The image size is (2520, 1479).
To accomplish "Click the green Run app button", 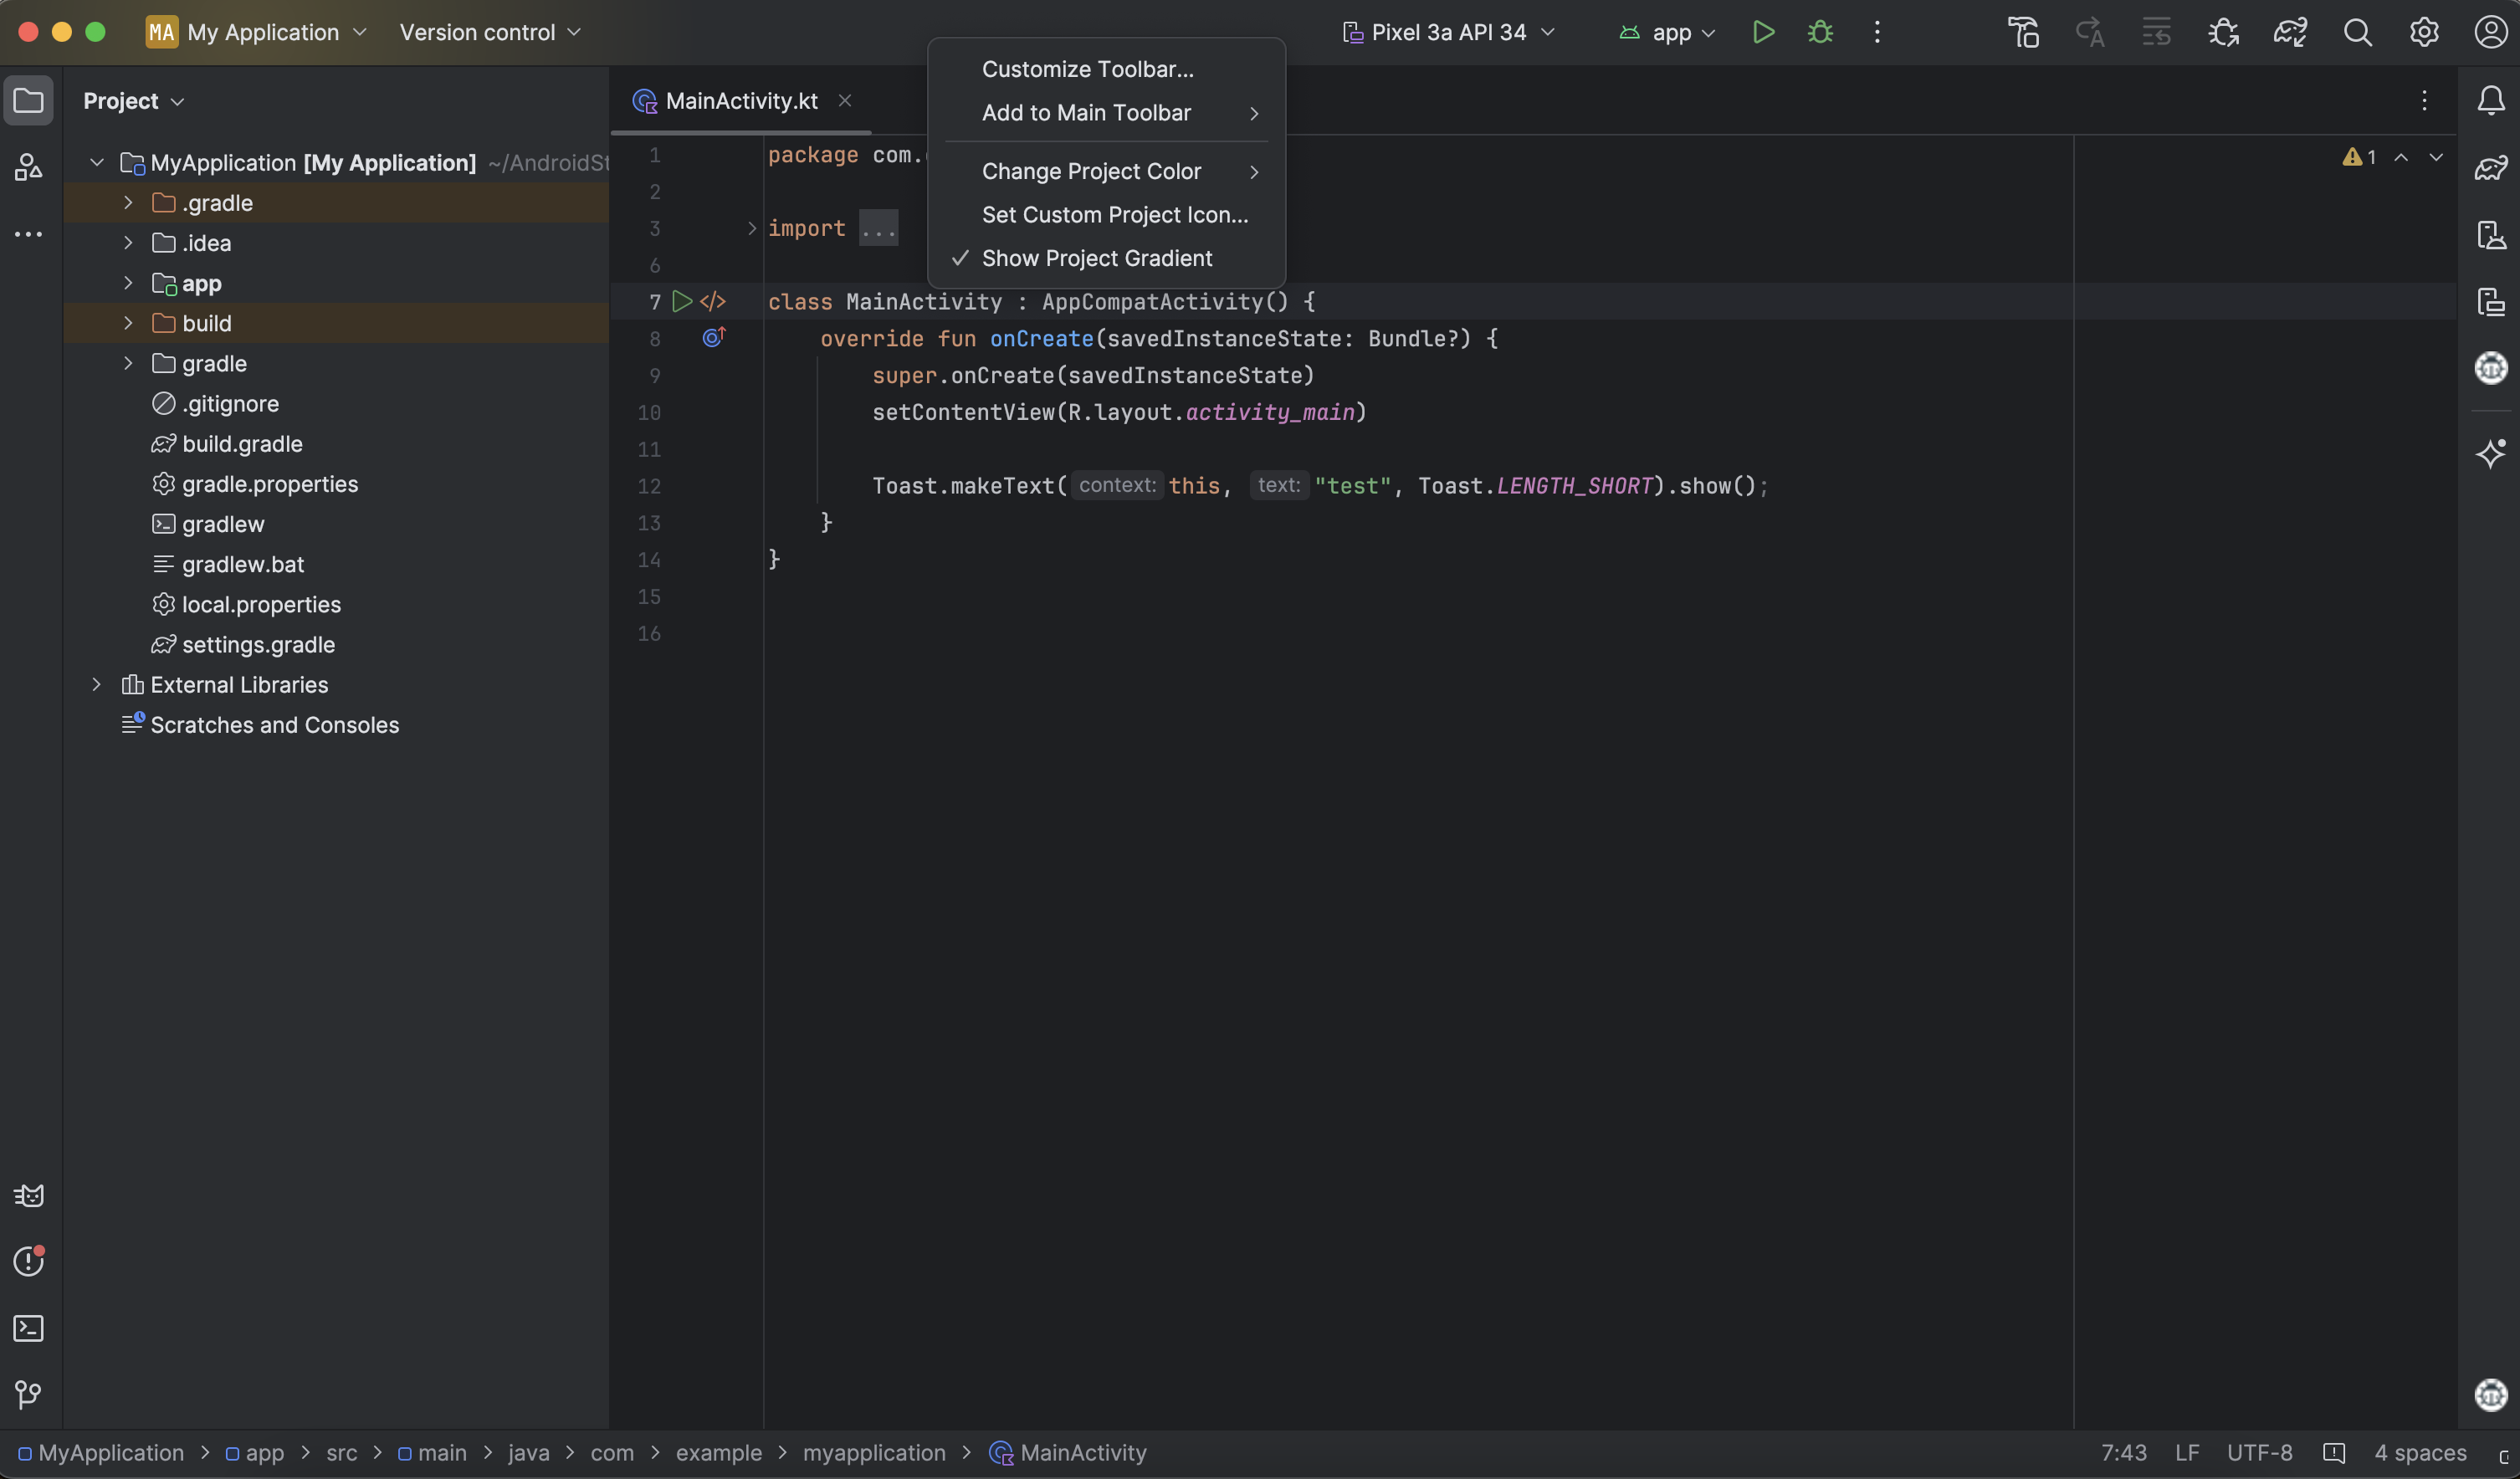I will (1763, 32).
